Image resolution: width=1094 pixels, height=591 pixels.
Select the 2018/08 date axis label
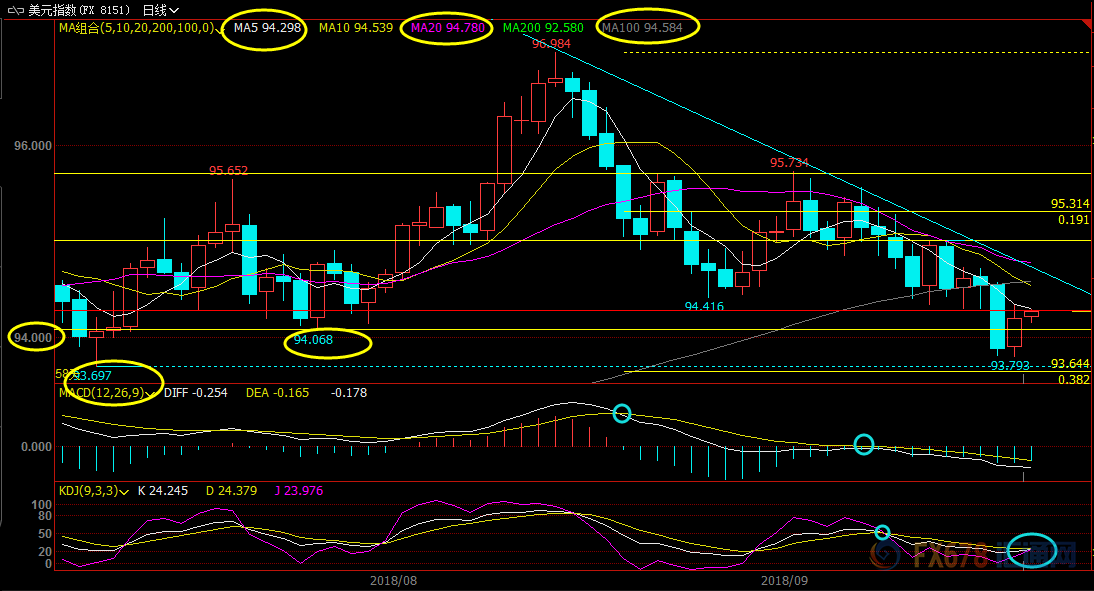393,580
